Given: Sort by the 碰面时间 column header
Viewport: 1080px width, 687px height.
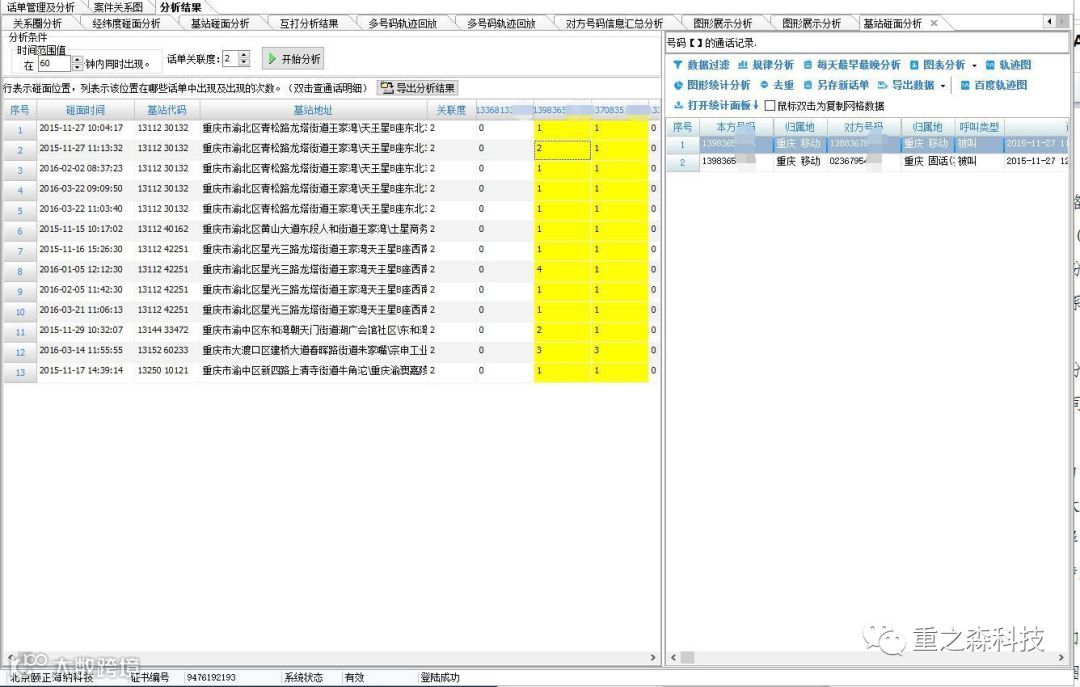Looking at the screenshot, I should 85,110.
